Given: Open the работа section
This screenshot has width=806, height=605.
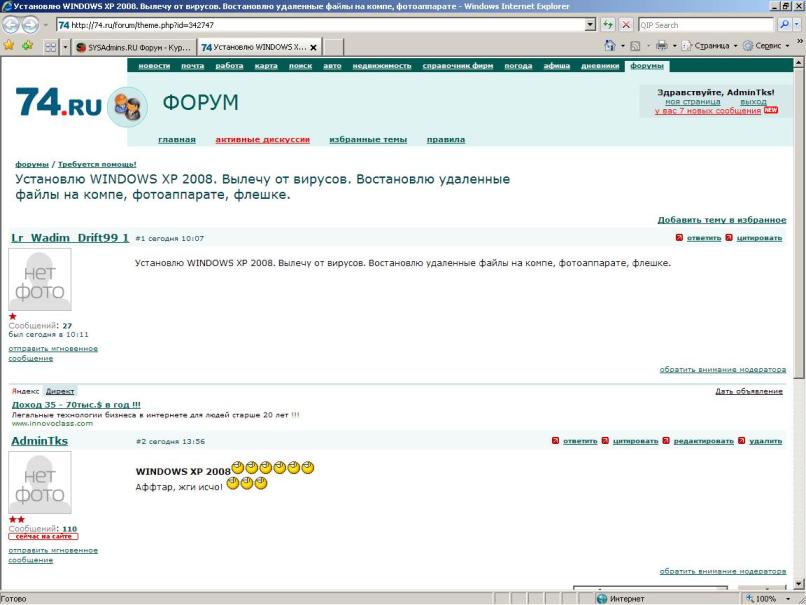Looking at the screenshot, I should point(229,66).
